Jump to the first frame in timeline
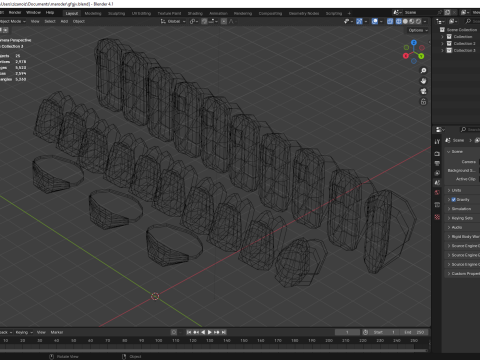Viewport: 480px width, 360px height. click(189, 332)
